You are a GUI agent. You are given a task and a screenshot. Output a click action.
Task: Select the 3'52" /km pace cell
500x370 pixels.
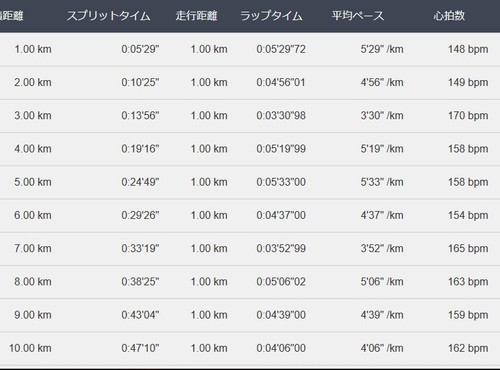(382, 249)
